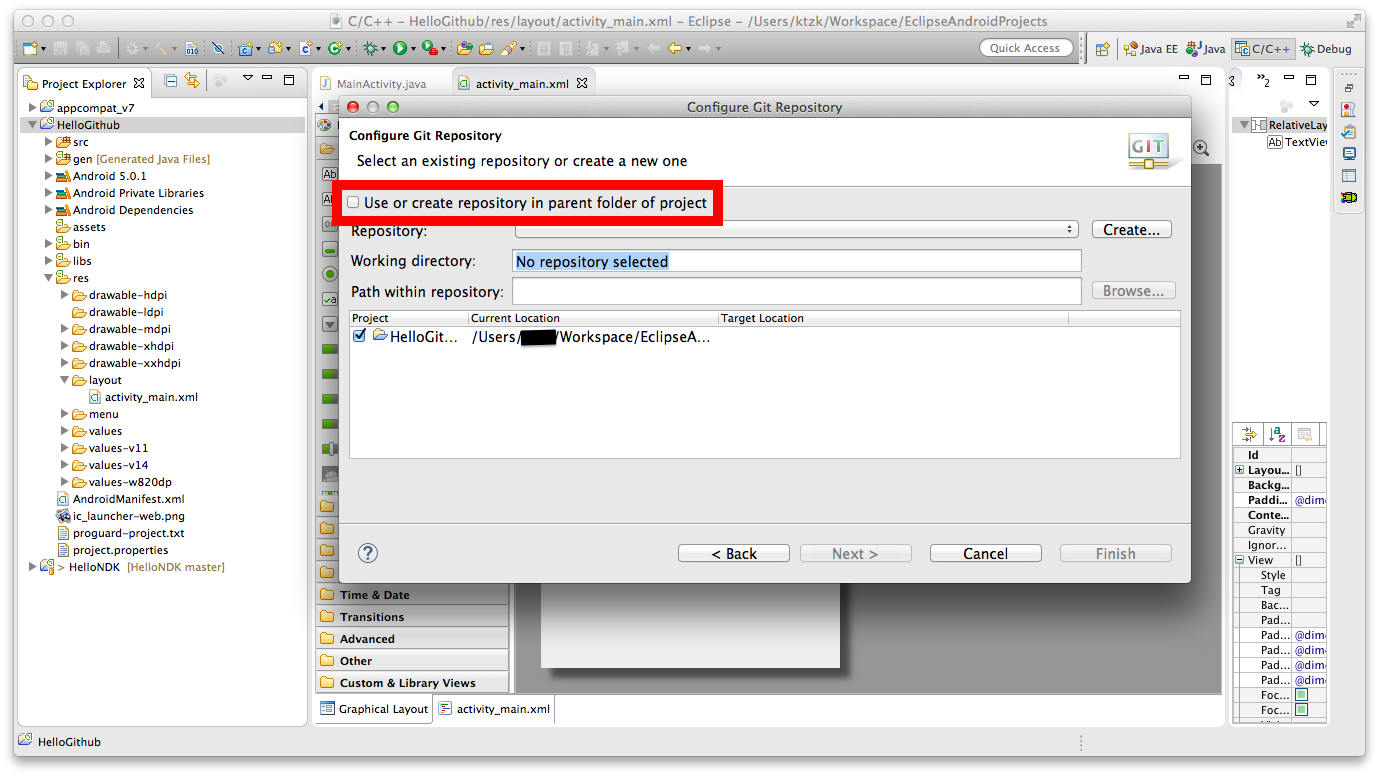Open the Advanced palette category
1379x776 pixels.
(412, 639)
